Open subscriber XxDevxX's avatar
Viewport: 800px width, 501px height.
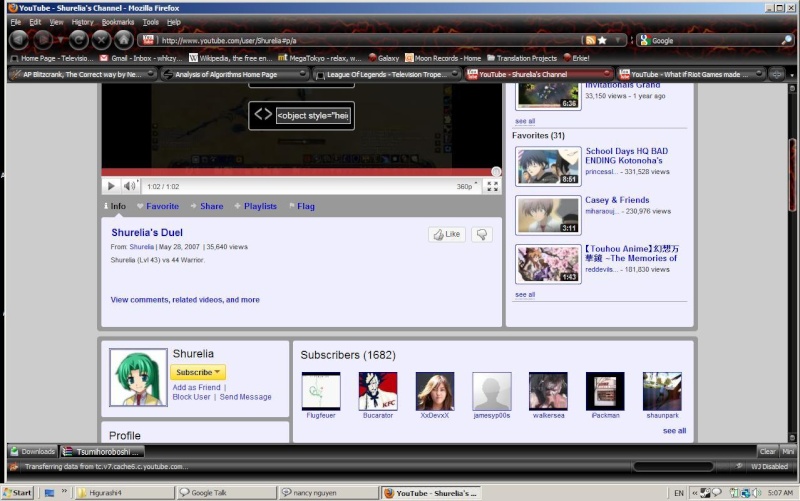435,391
